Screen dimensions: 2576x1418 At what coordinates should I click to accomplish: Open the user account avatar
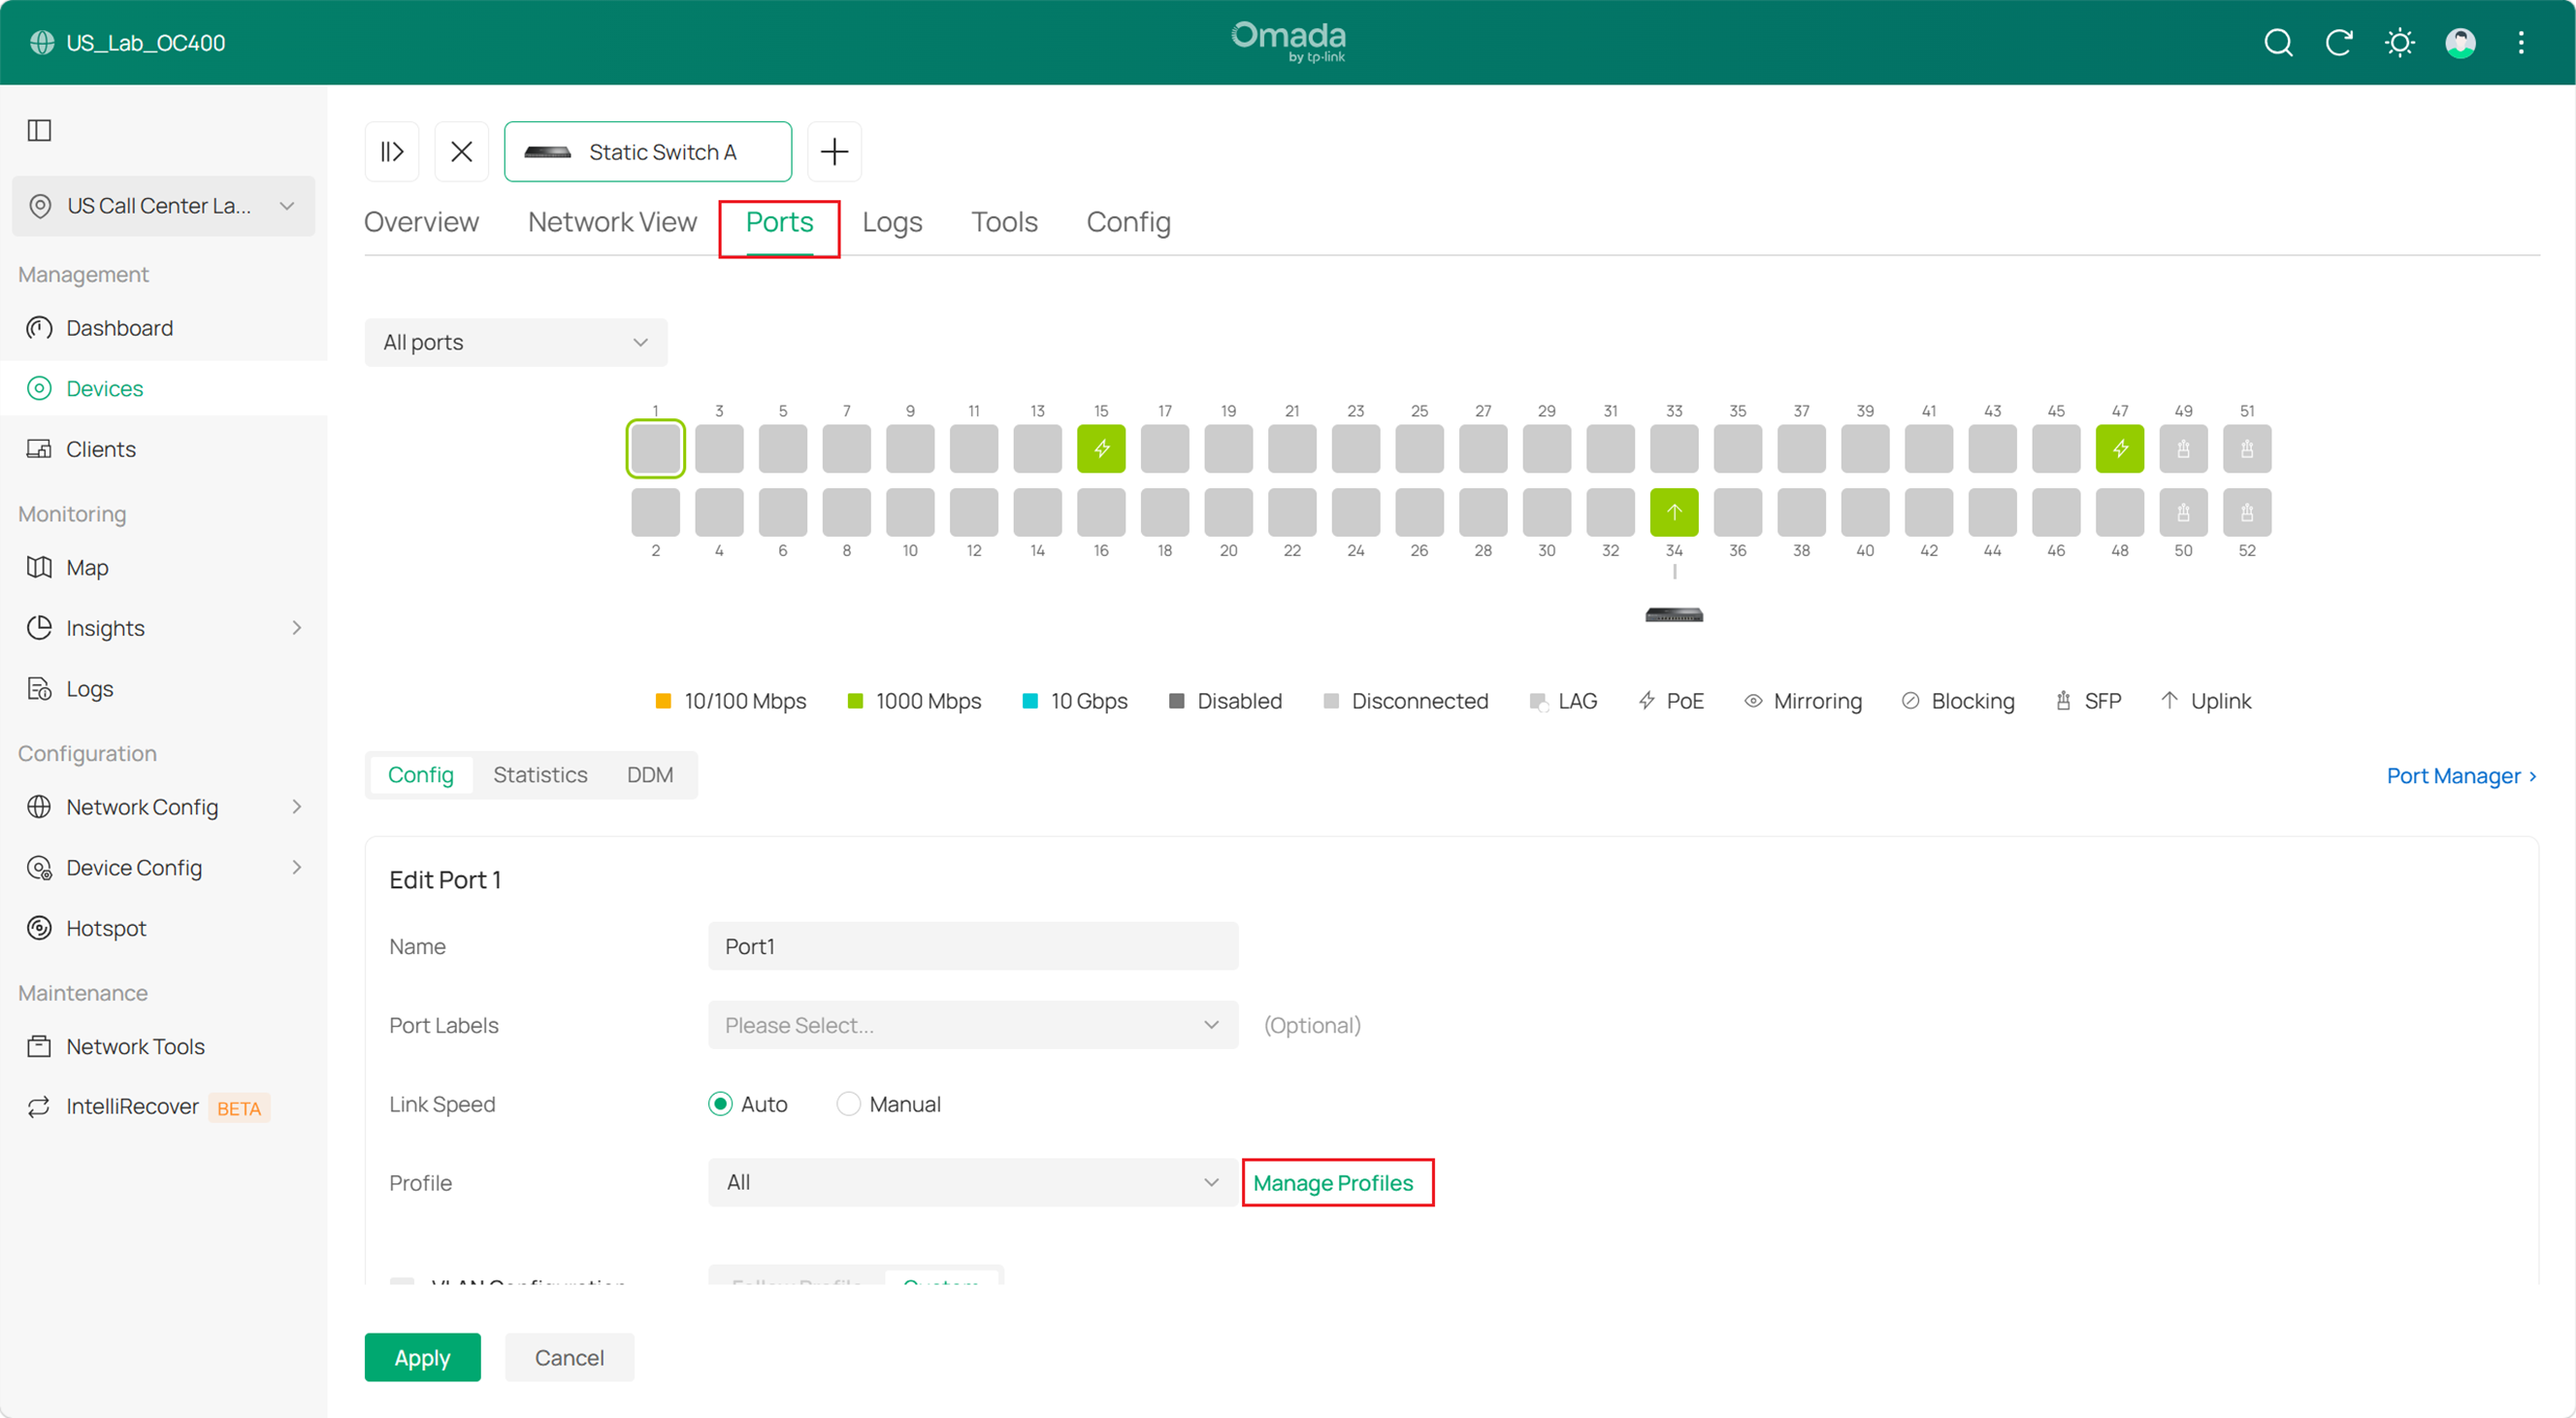tap(2460, 42)
